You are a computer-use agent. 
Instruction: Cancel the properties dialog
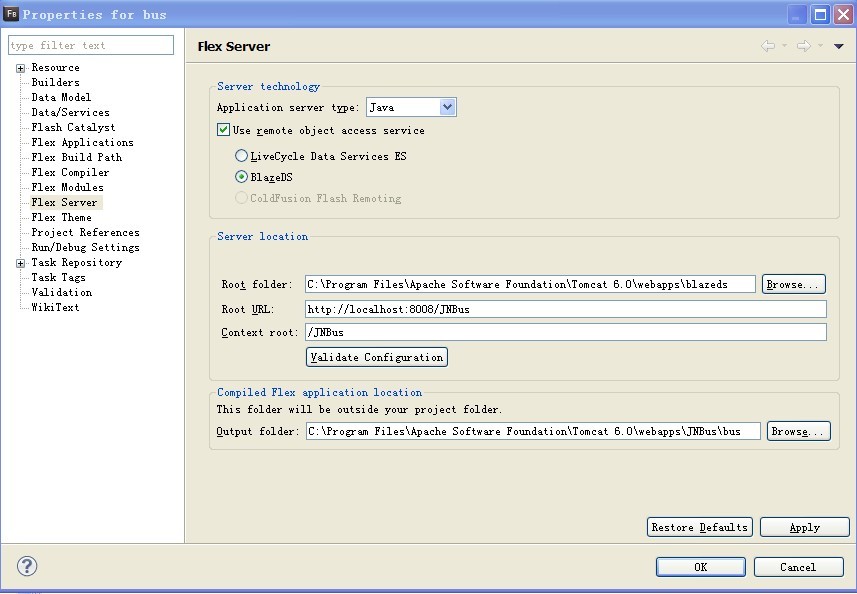coord(799,567)
